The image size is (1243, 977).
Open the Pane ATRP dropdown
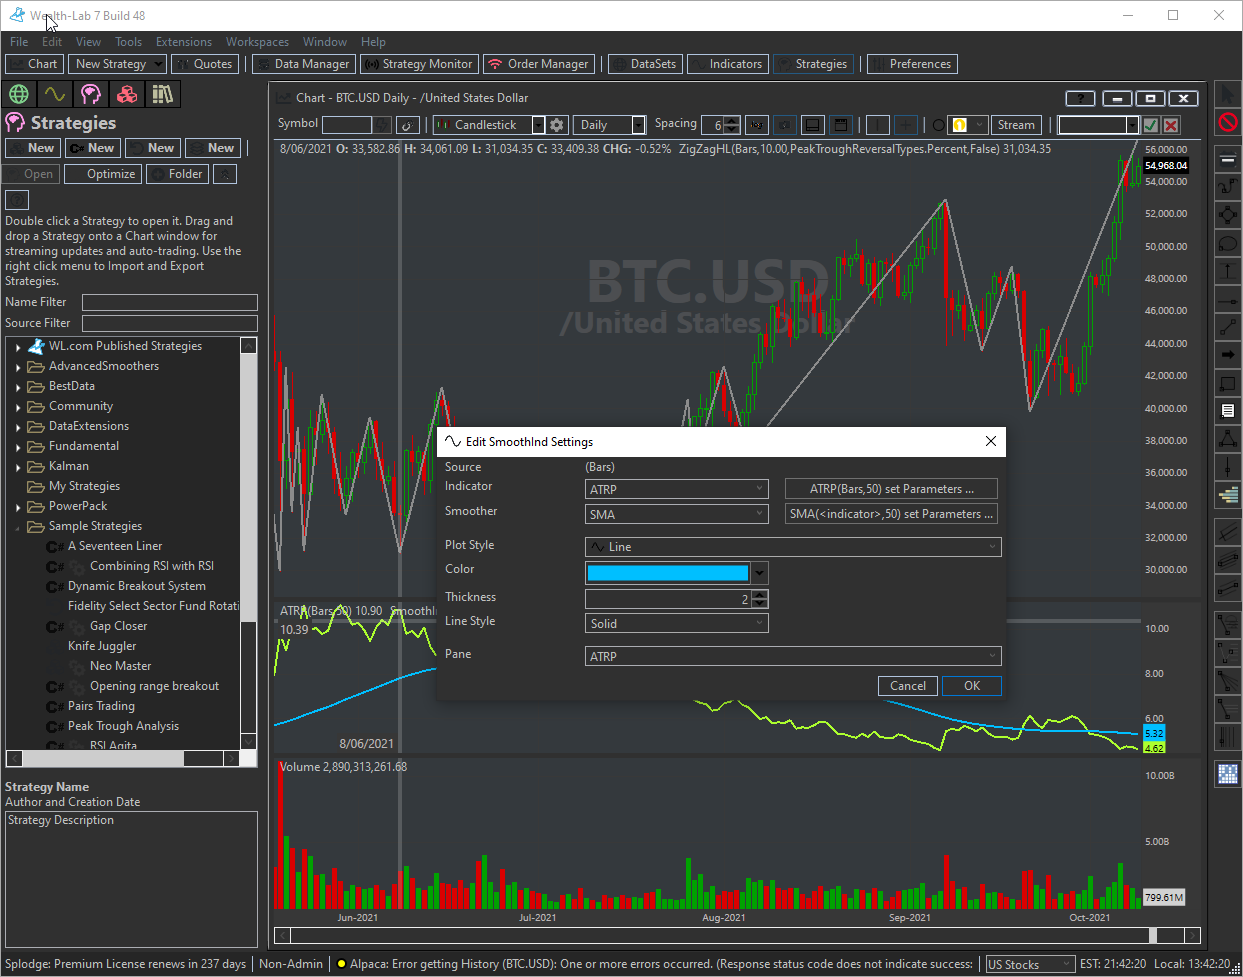(x=793, y=656)
